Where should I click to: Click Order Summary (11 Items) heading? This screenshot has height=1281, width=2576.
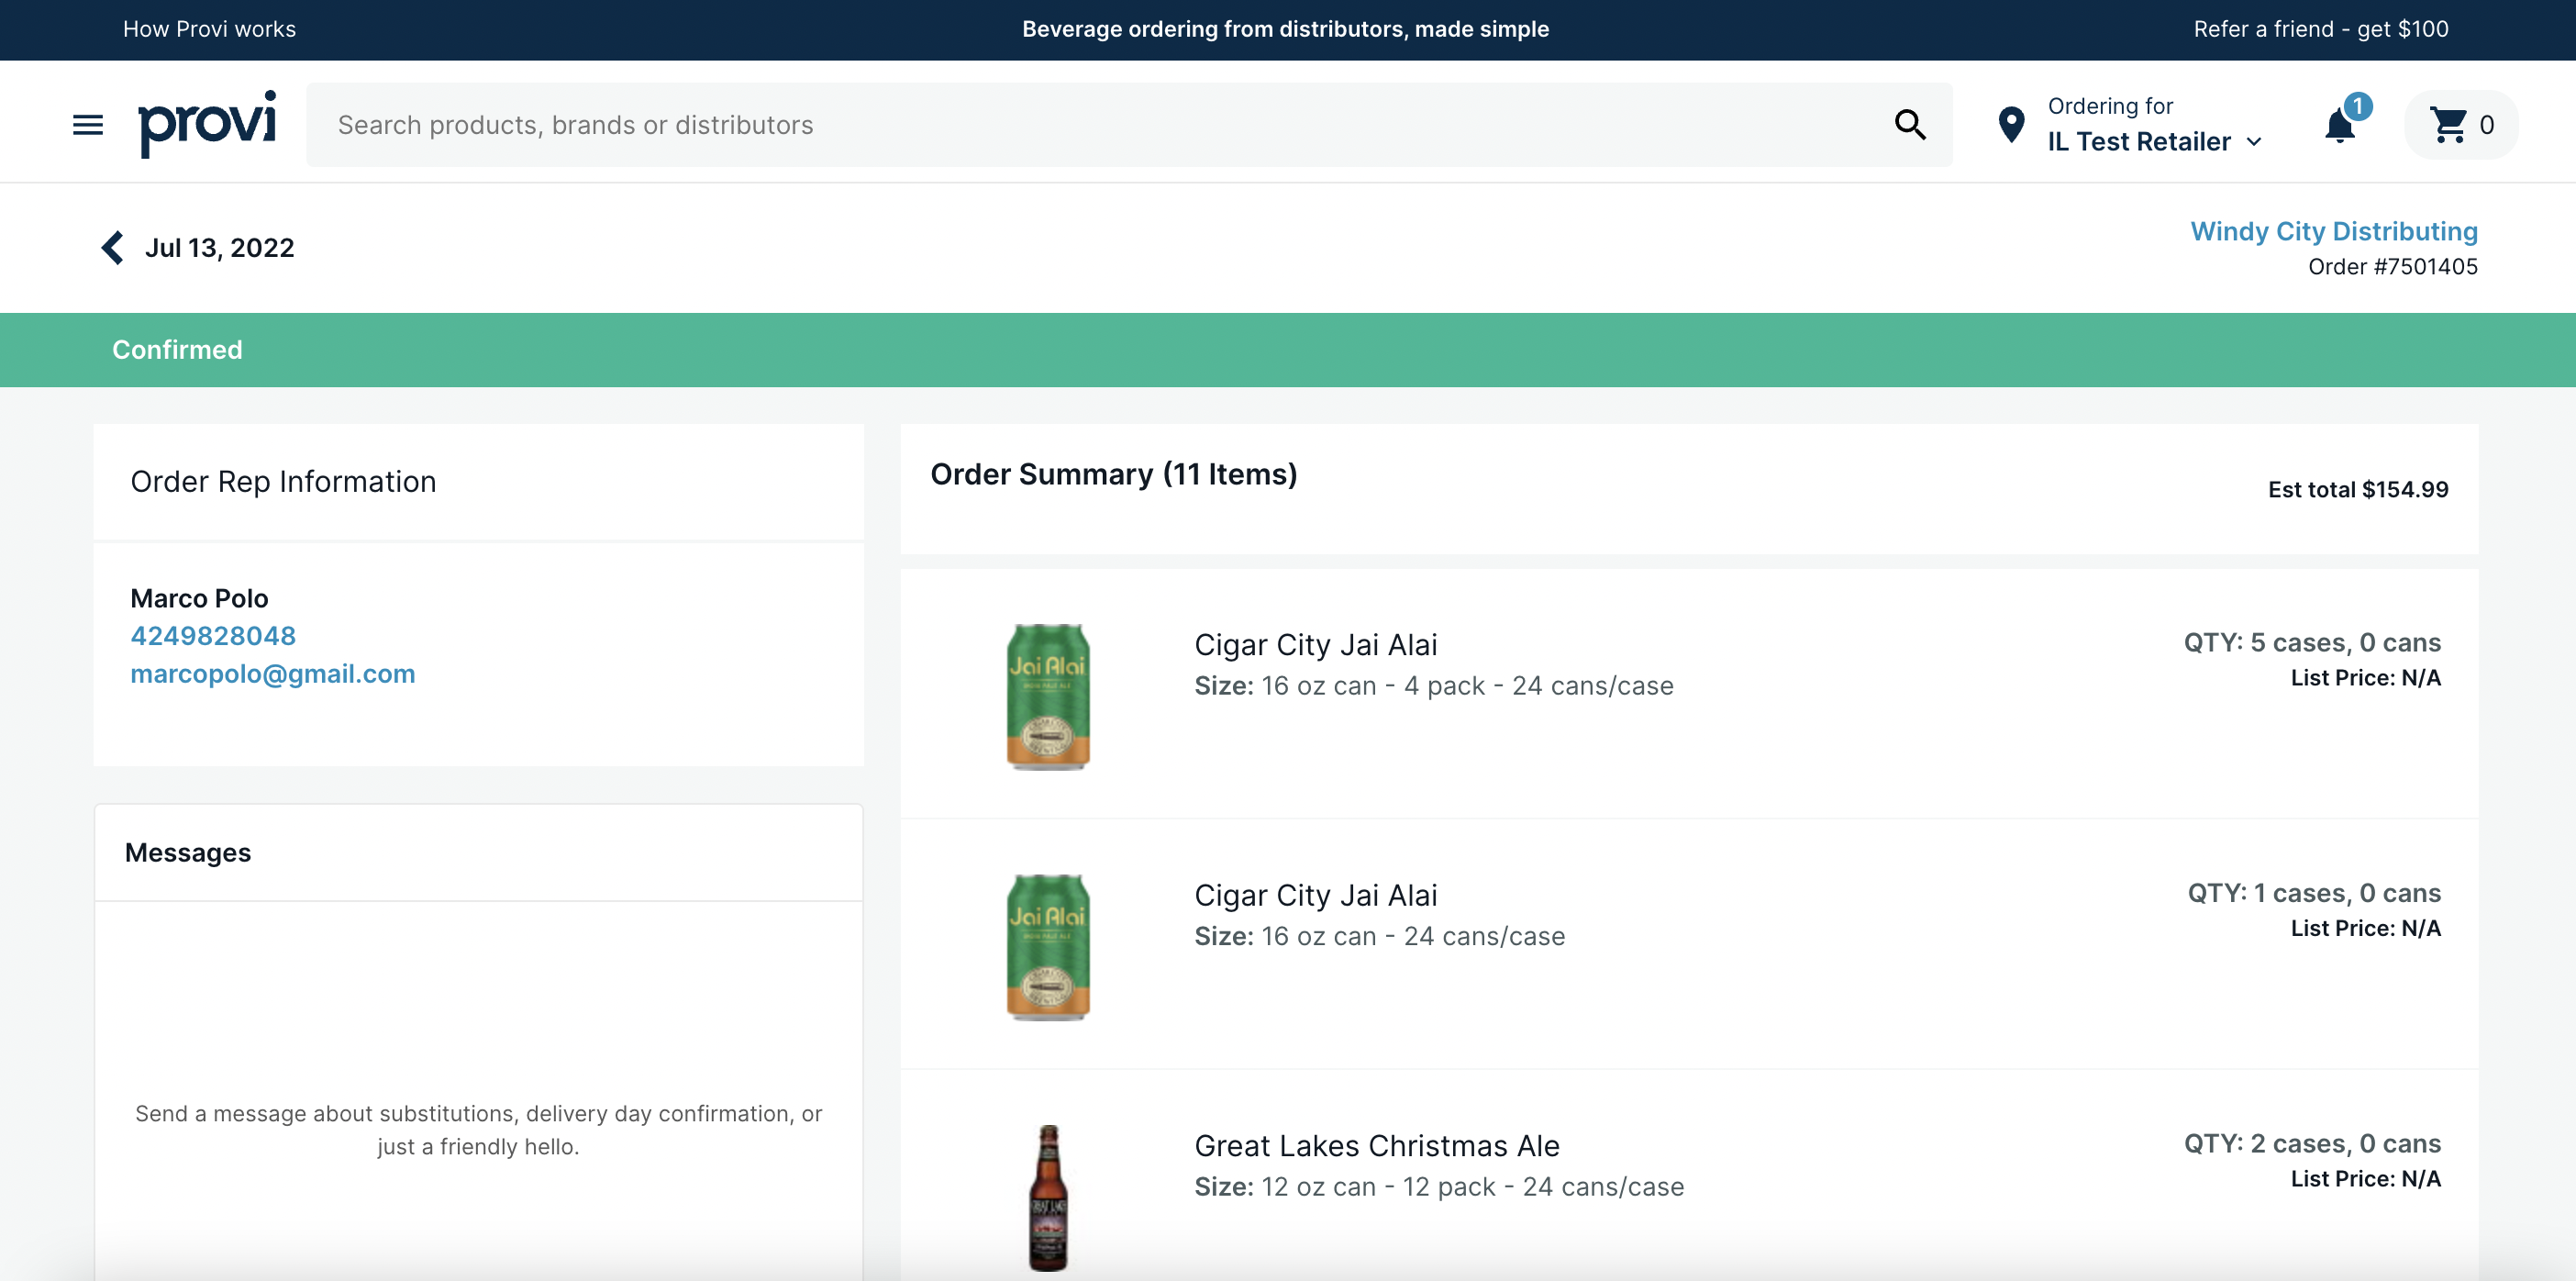click(x=1114, y=474)
